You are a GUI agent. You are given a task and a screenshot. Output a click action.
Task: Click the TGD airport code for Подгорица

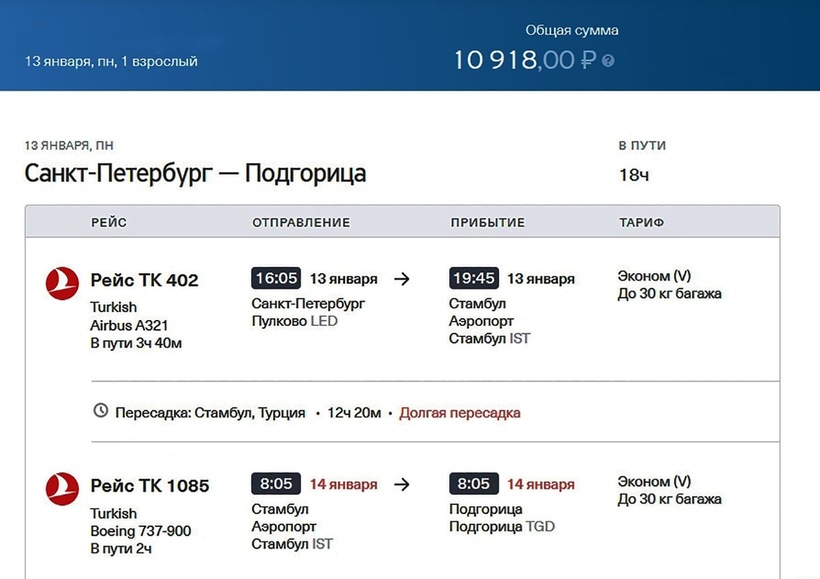(541, 527)
